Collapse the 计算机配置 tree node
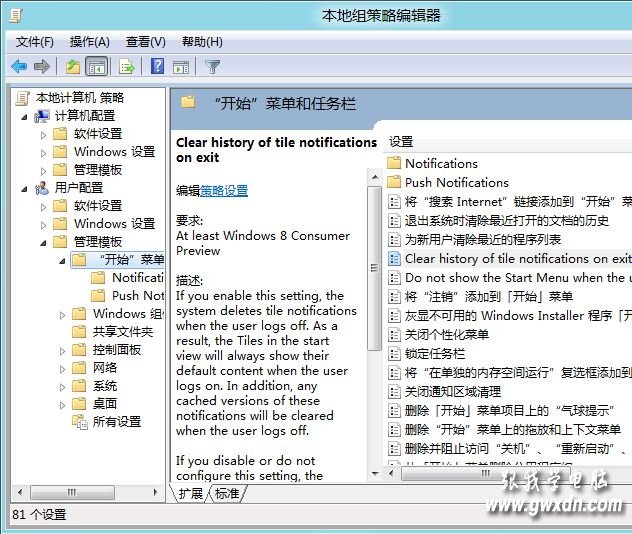The width and height of the screenshot is (632, 534). click(x=25, y=117)
